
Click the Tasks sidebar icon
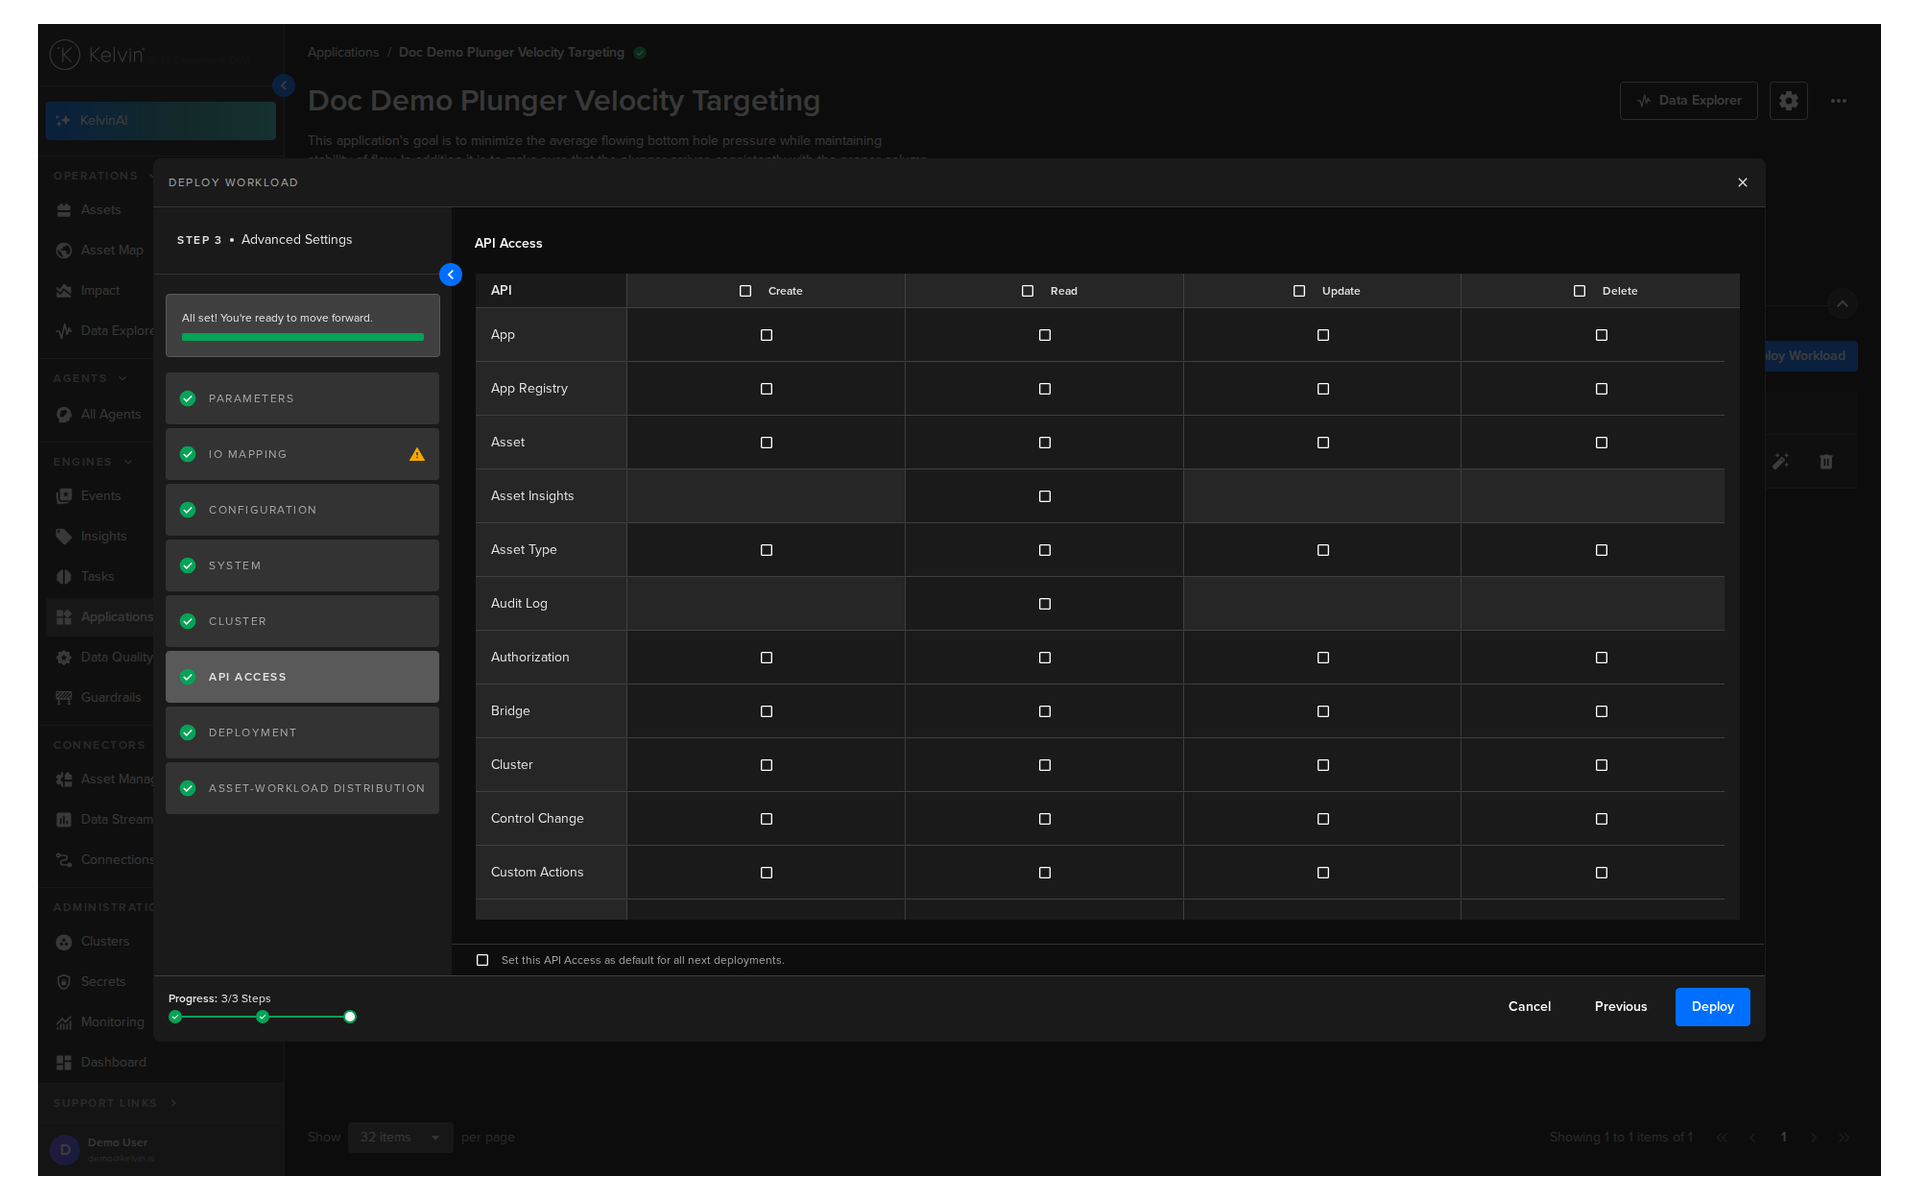point(64,577)
